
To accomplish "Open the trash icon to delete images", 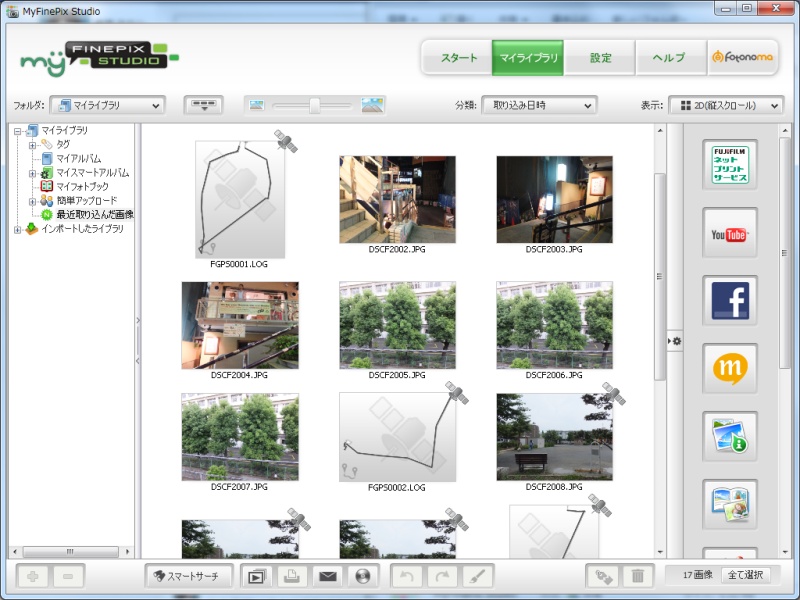I will 639,576.
